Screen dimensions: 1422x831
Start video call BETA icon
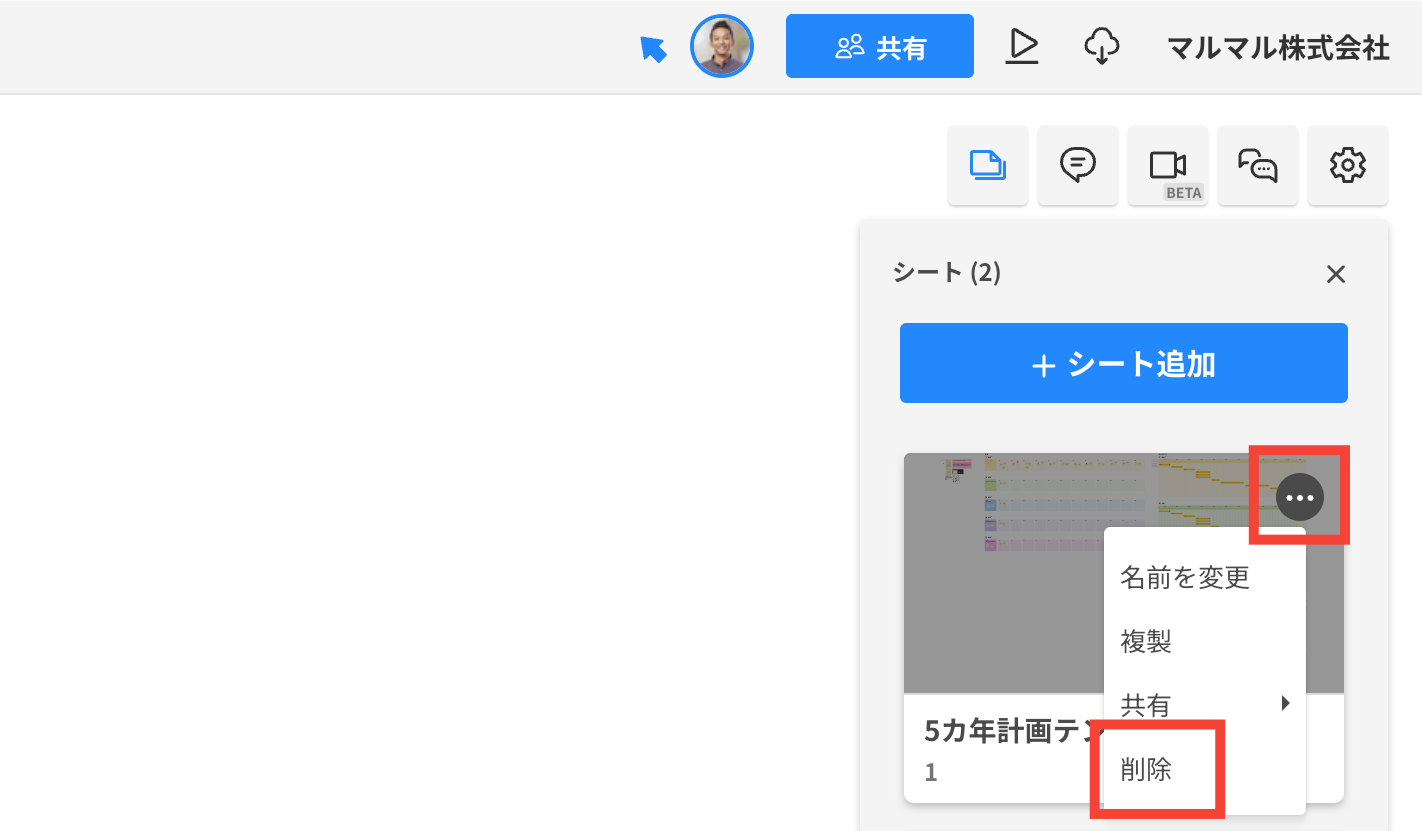coord(1168,165)
